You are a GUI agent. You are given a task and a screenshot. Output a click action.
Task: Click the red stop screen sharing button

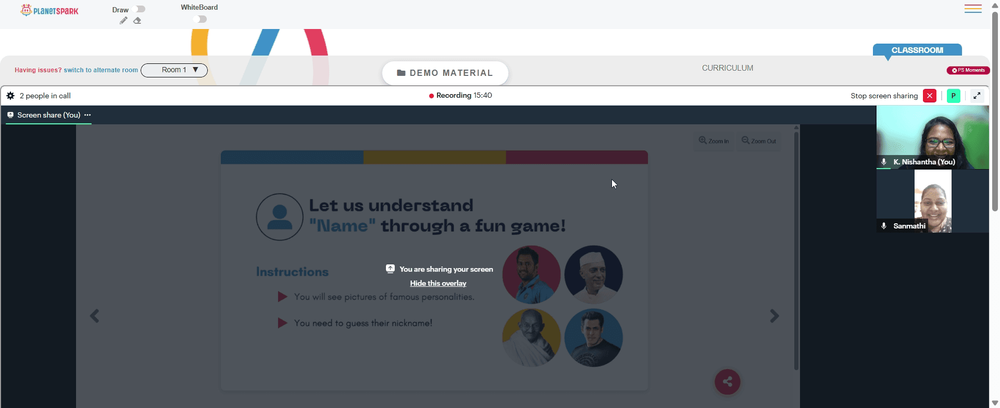pyautogui.click(x=930, y=96)
